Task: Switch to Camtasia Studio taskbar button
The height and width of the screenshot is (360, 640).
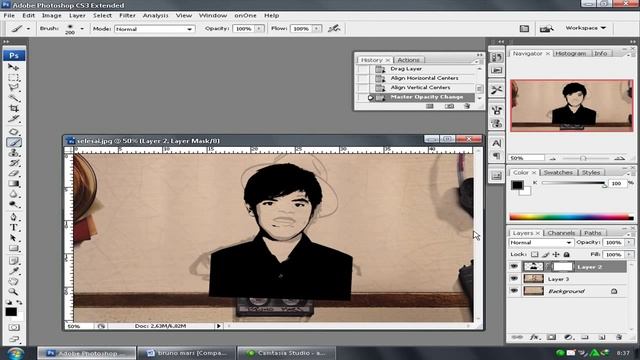Action: click(x=286, y=353)
